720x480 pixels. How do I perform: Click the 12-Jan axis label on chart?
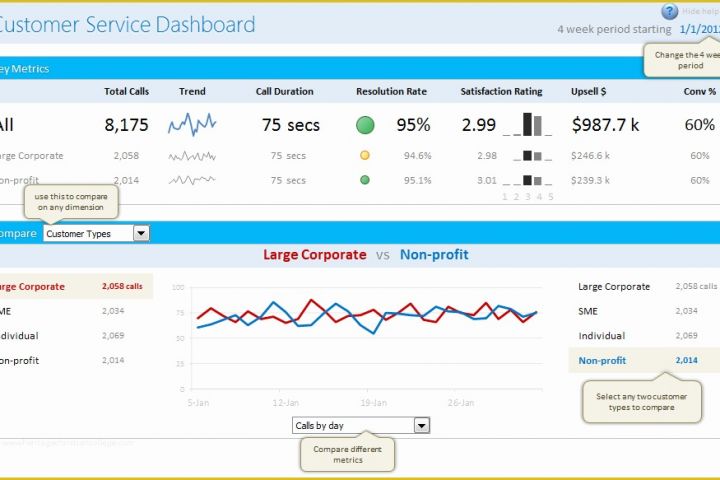(x=286, y=403)
